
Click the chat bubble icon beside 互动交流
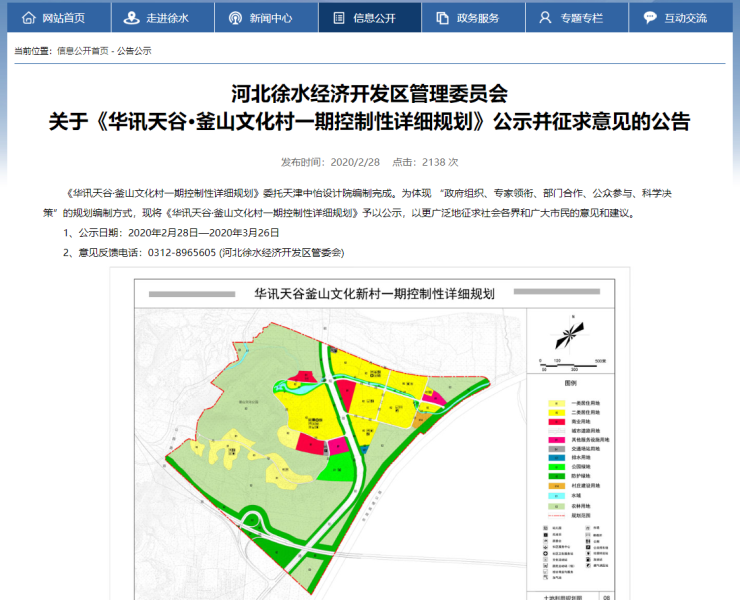(650, 18)
